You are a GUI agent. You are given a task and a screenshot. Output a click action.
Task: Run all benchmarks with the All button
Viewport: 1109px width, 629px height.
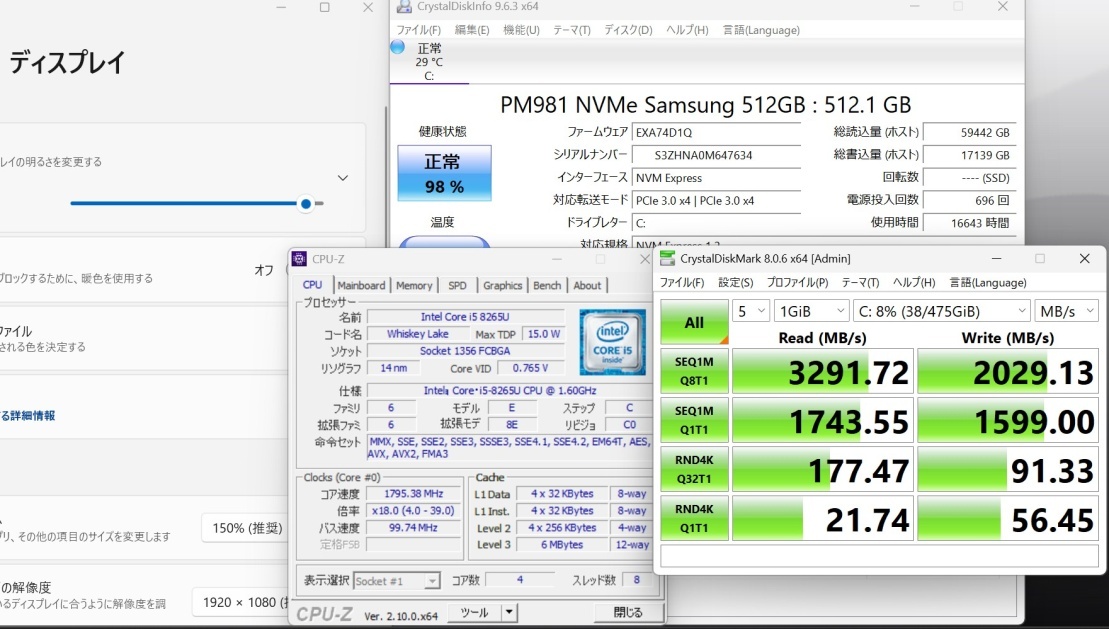pos(694,322)
